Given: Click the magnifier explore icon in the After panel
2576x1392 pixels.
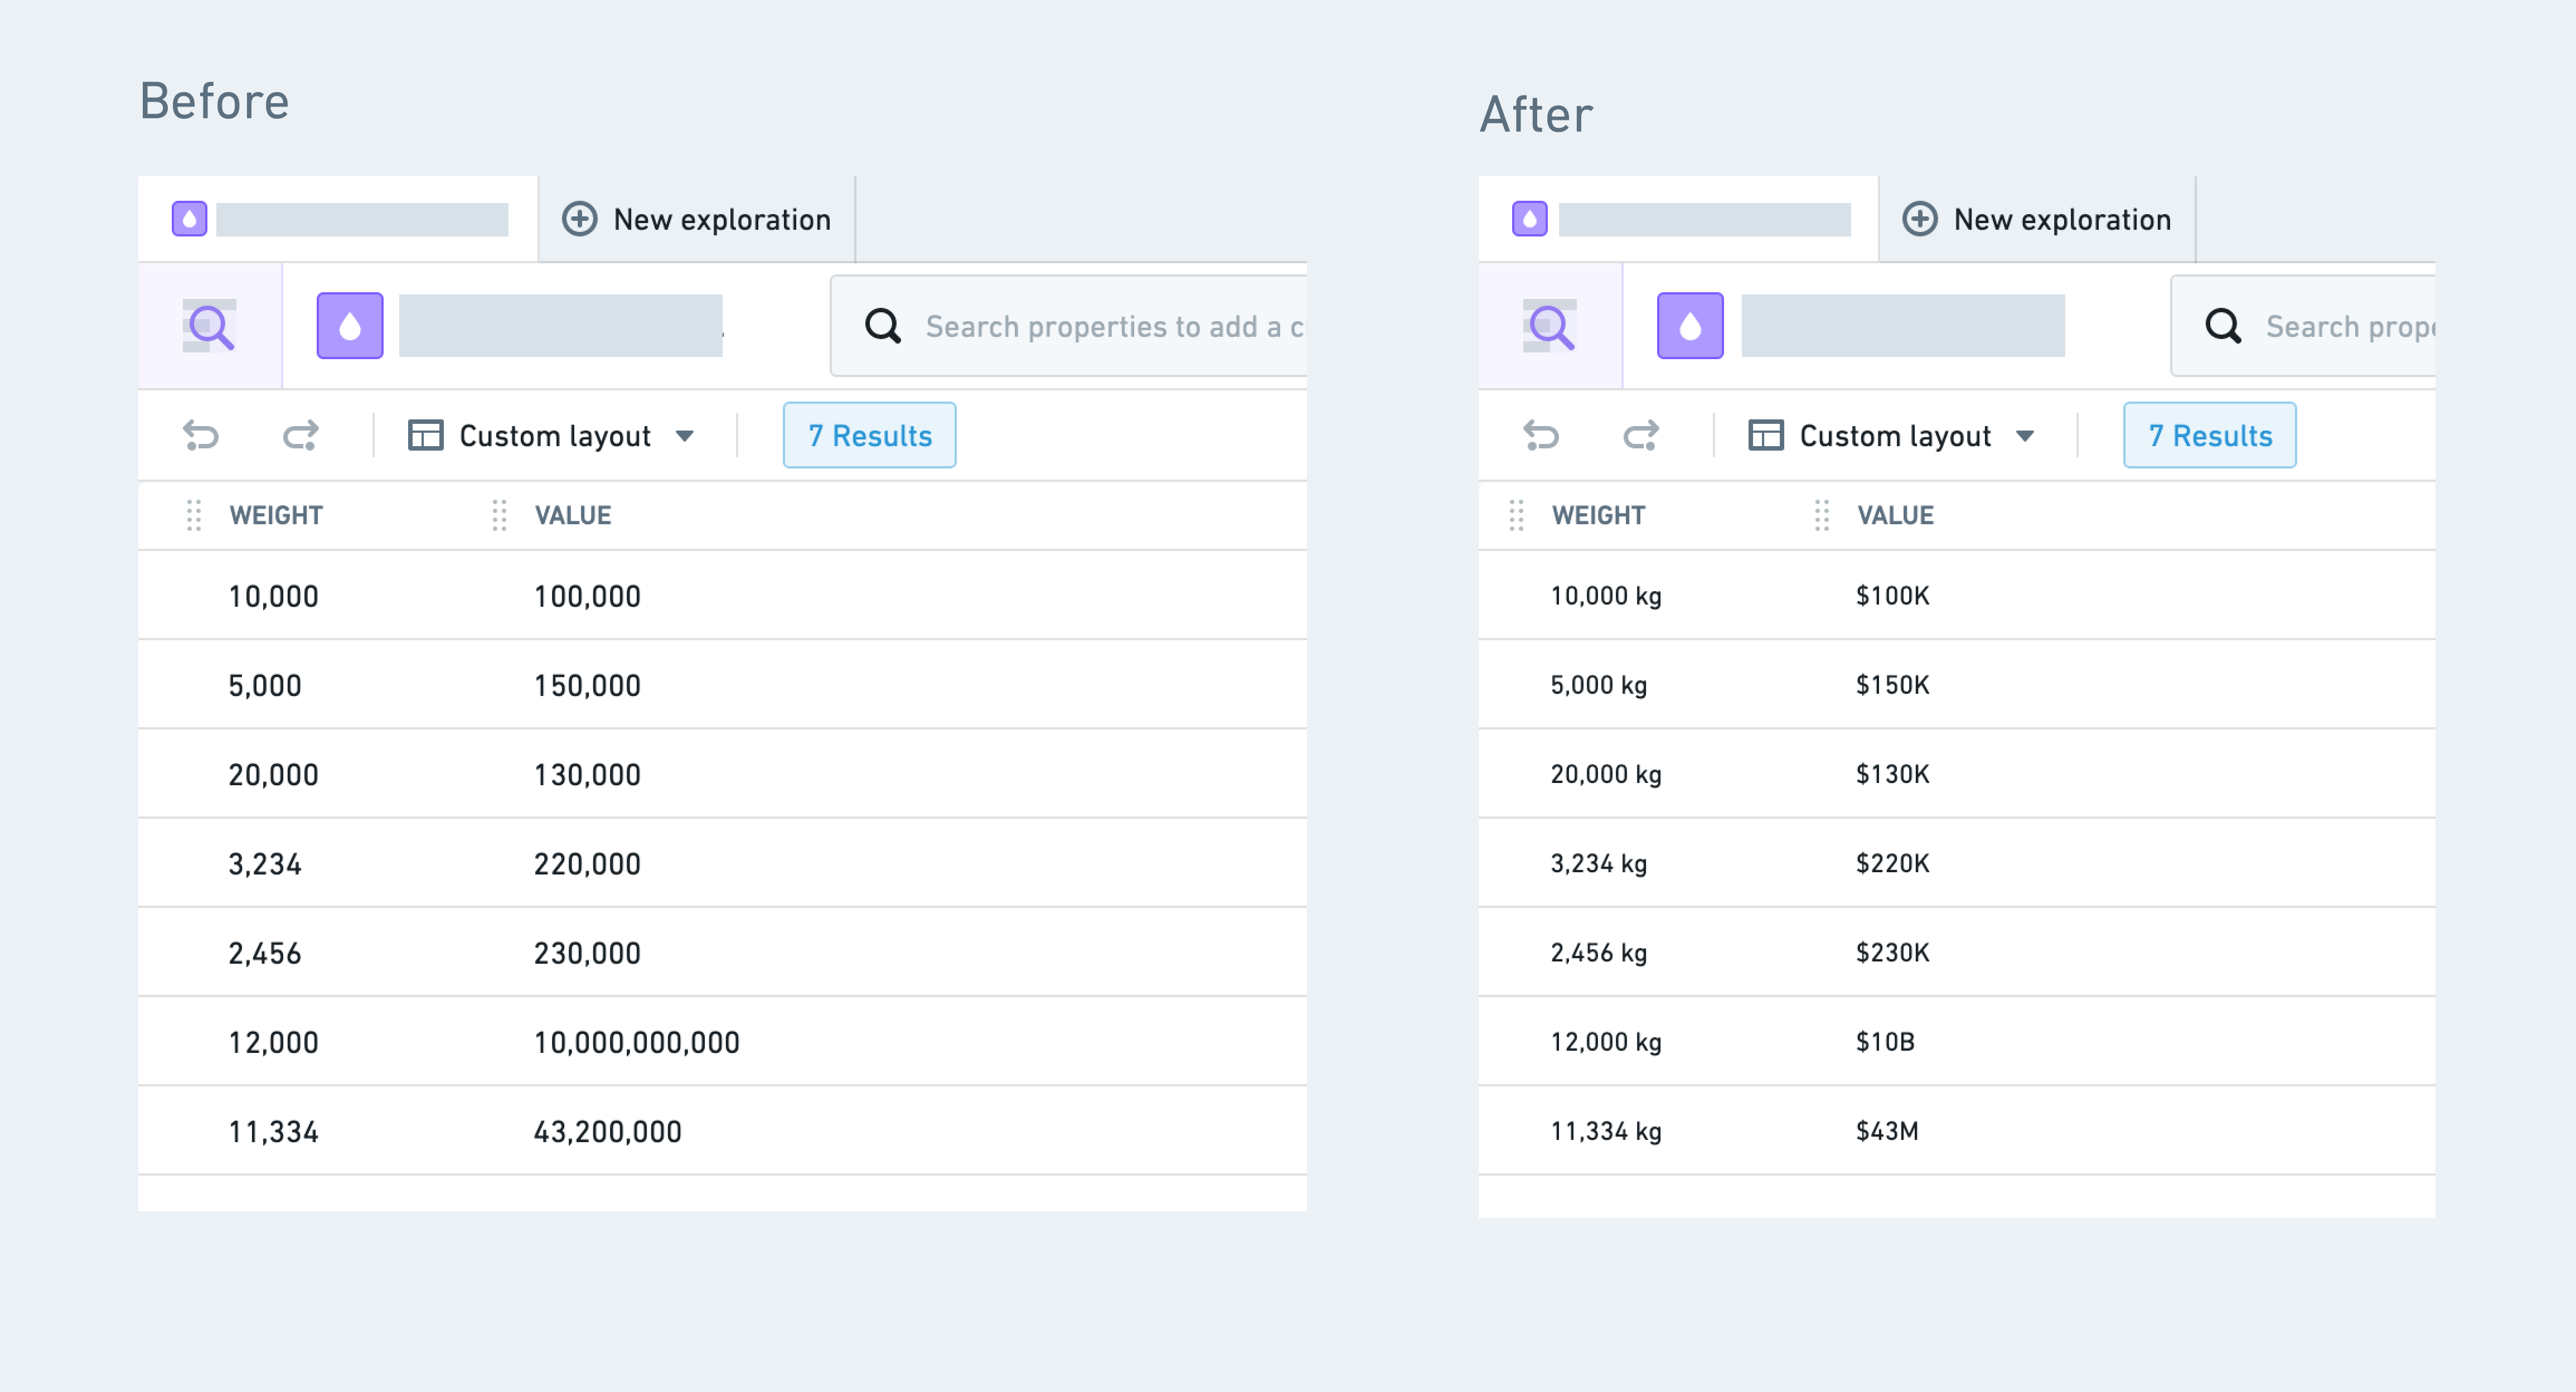Looking at the screenshot, I should pos(1550,326).
